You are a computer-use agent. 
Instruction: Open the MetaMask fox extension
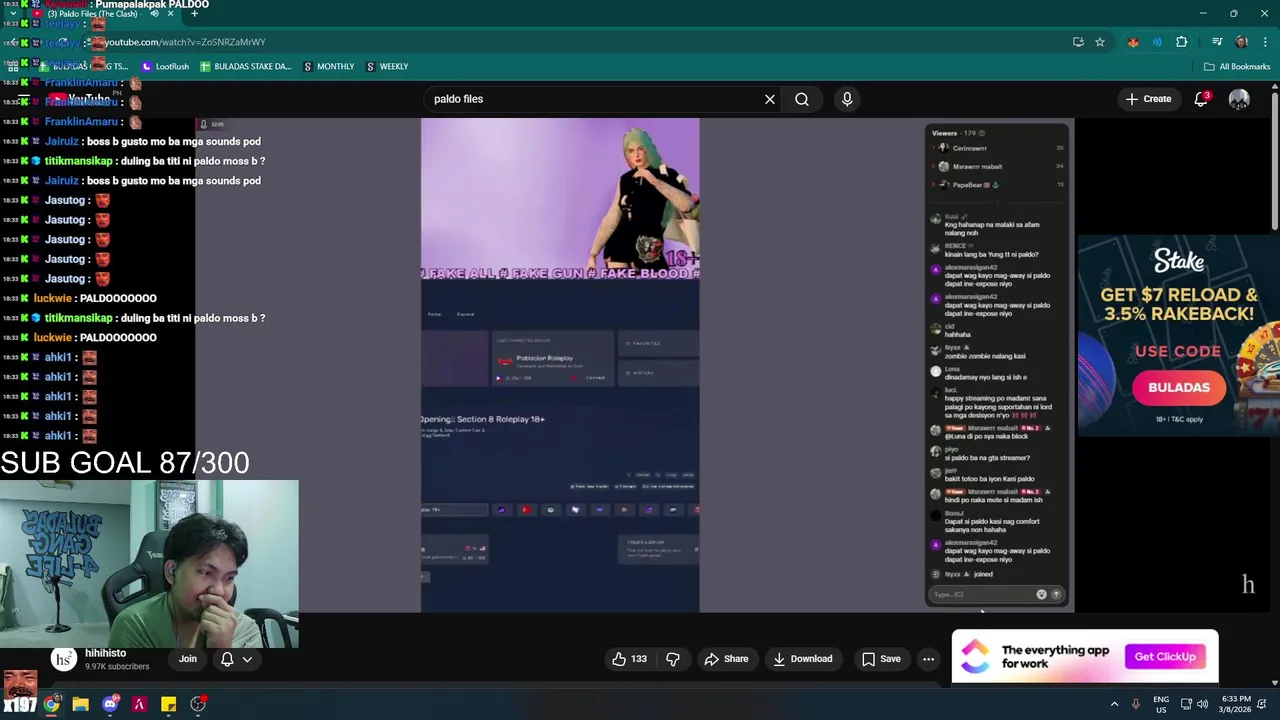(1132, 42)
